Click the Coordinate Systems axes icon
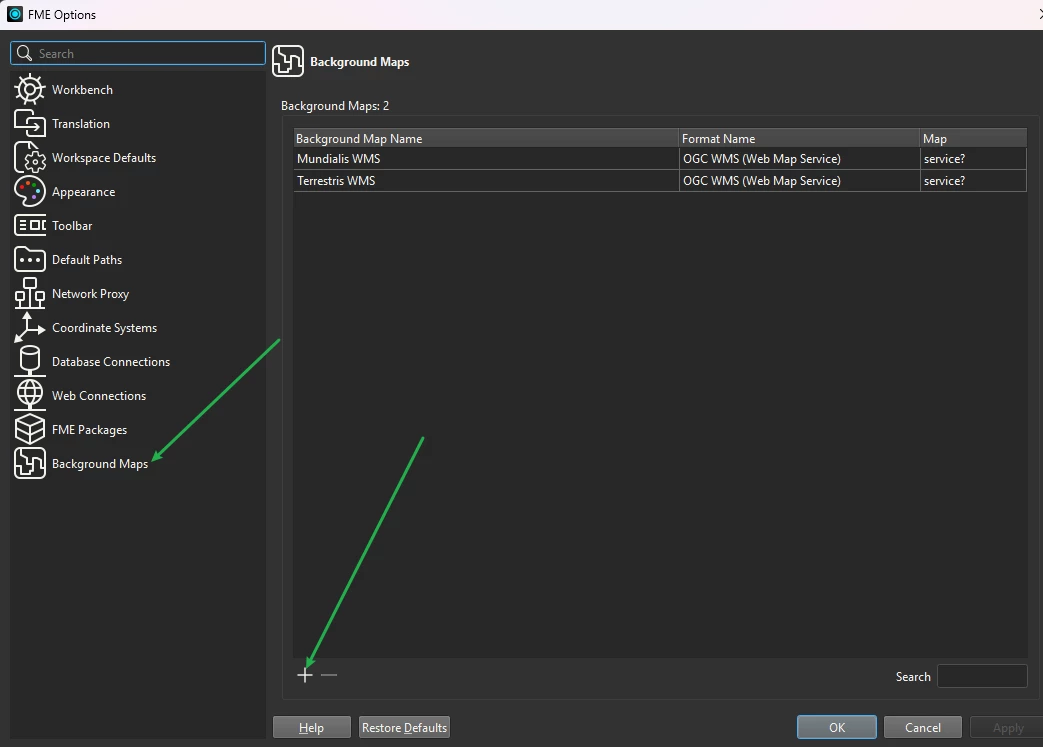Viewport: 1043px width, 747px height. [x=30, y=327]
